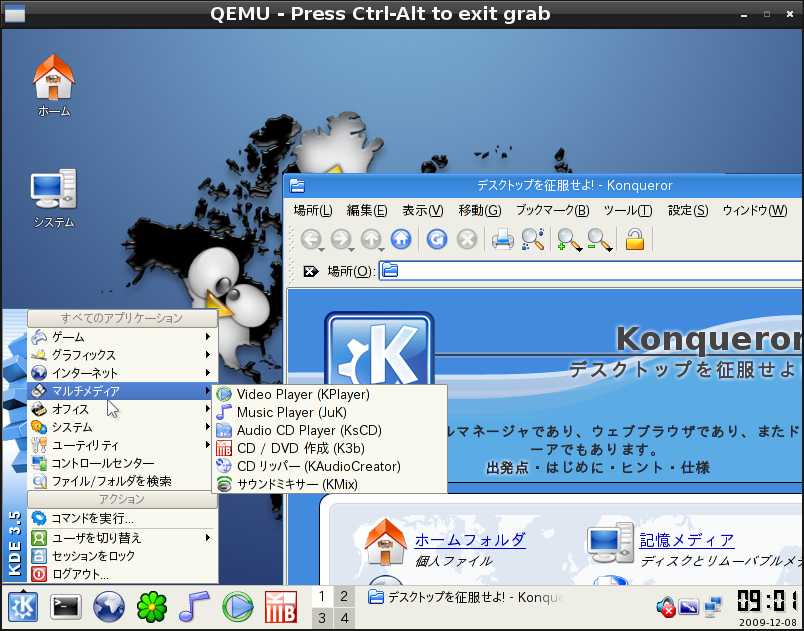
Task: Open the ウィンドウ(W) menu
Action: [755, 210]
